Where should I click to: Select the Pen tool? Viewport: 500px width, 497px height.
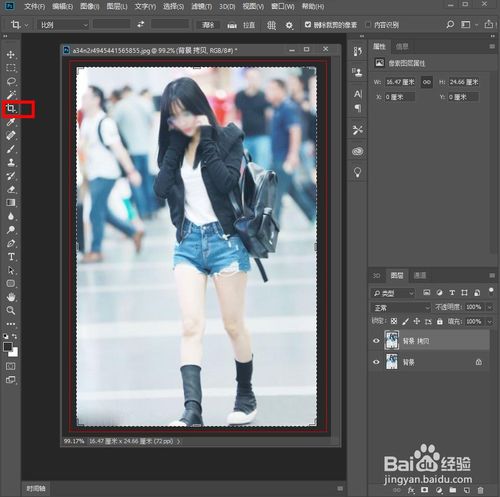point(11,243)
